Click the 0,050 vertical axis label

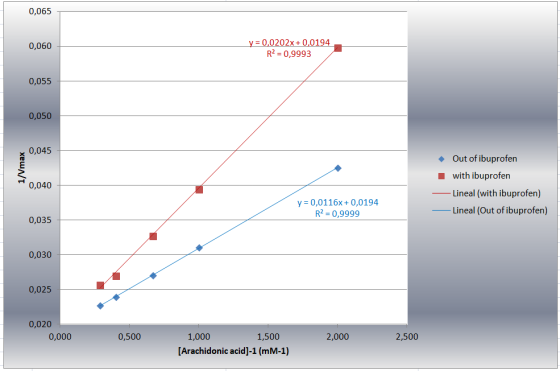[x=40, y=116]
